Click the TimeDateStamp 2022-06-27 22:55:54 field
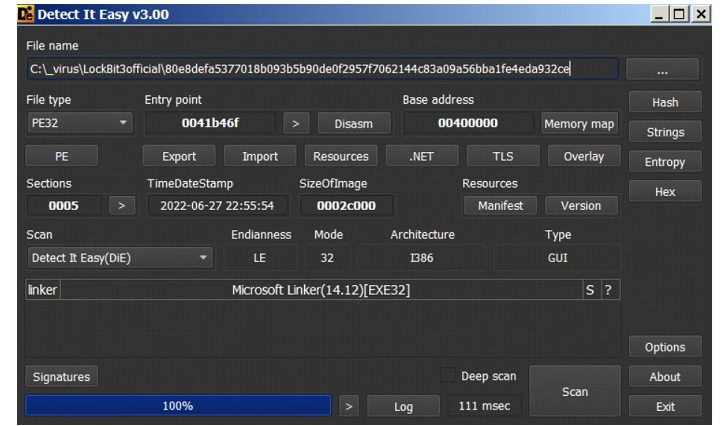This screenshot has width=728, height=426. [217, 206]
